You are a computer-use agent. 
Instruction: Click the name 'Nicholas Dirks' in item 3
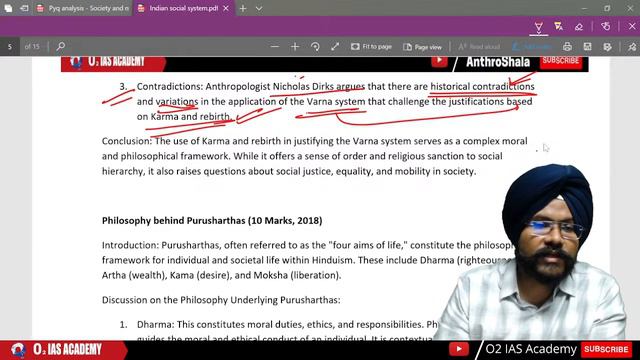pos(303,87)
